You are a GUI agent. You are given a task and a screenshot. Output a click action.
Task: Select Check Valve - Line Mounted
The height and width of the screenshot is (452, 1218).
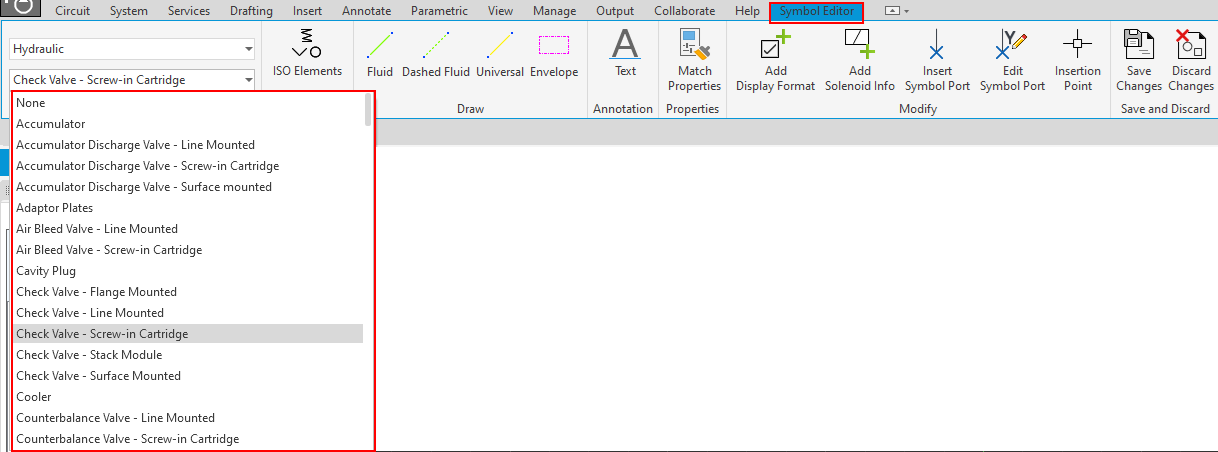pos(188,313)
